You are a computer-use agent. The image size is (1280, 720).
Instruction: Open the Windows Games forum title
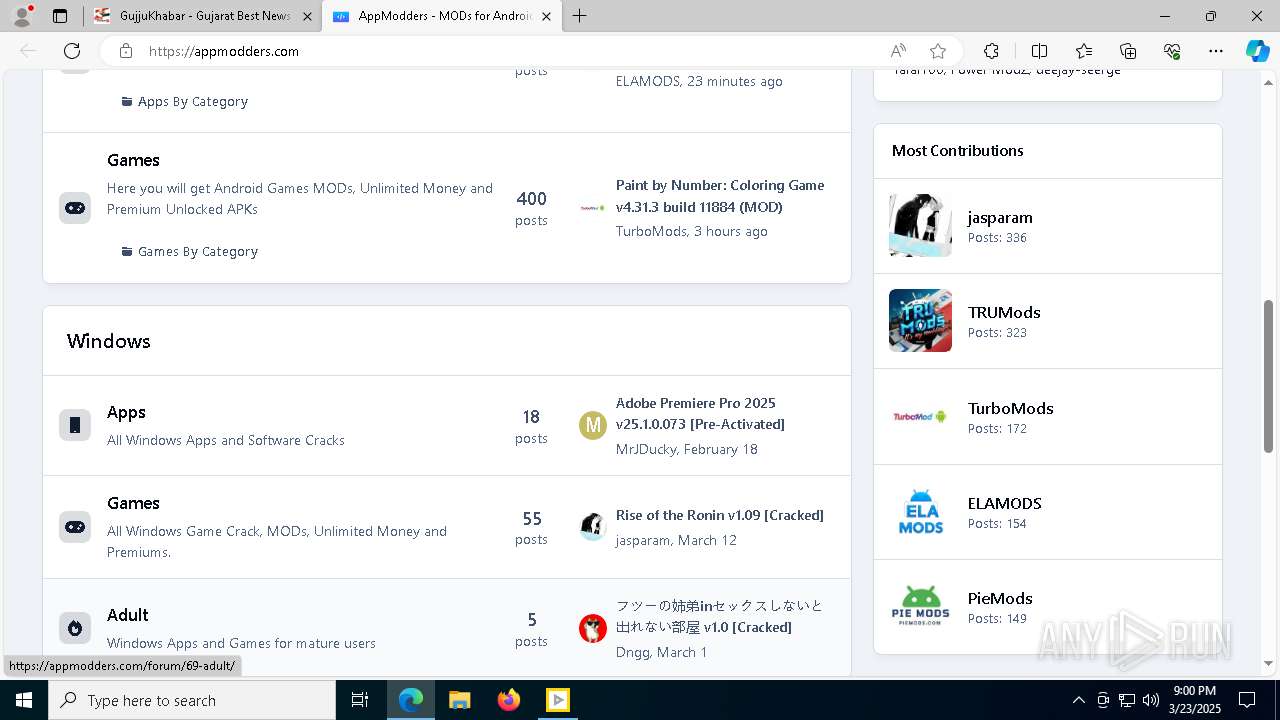pyautogui.click(x=133, y=503)
